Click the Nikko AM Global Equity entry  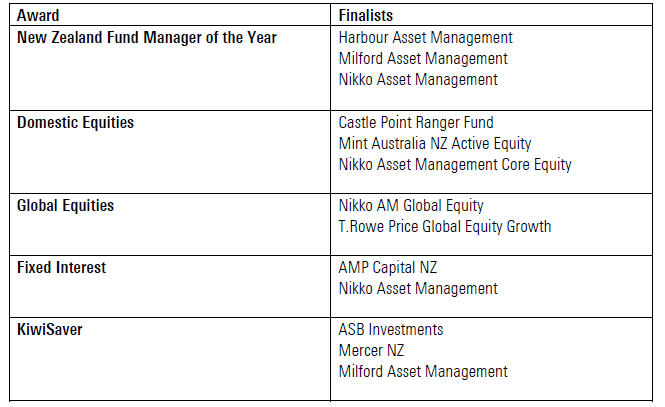411,205
